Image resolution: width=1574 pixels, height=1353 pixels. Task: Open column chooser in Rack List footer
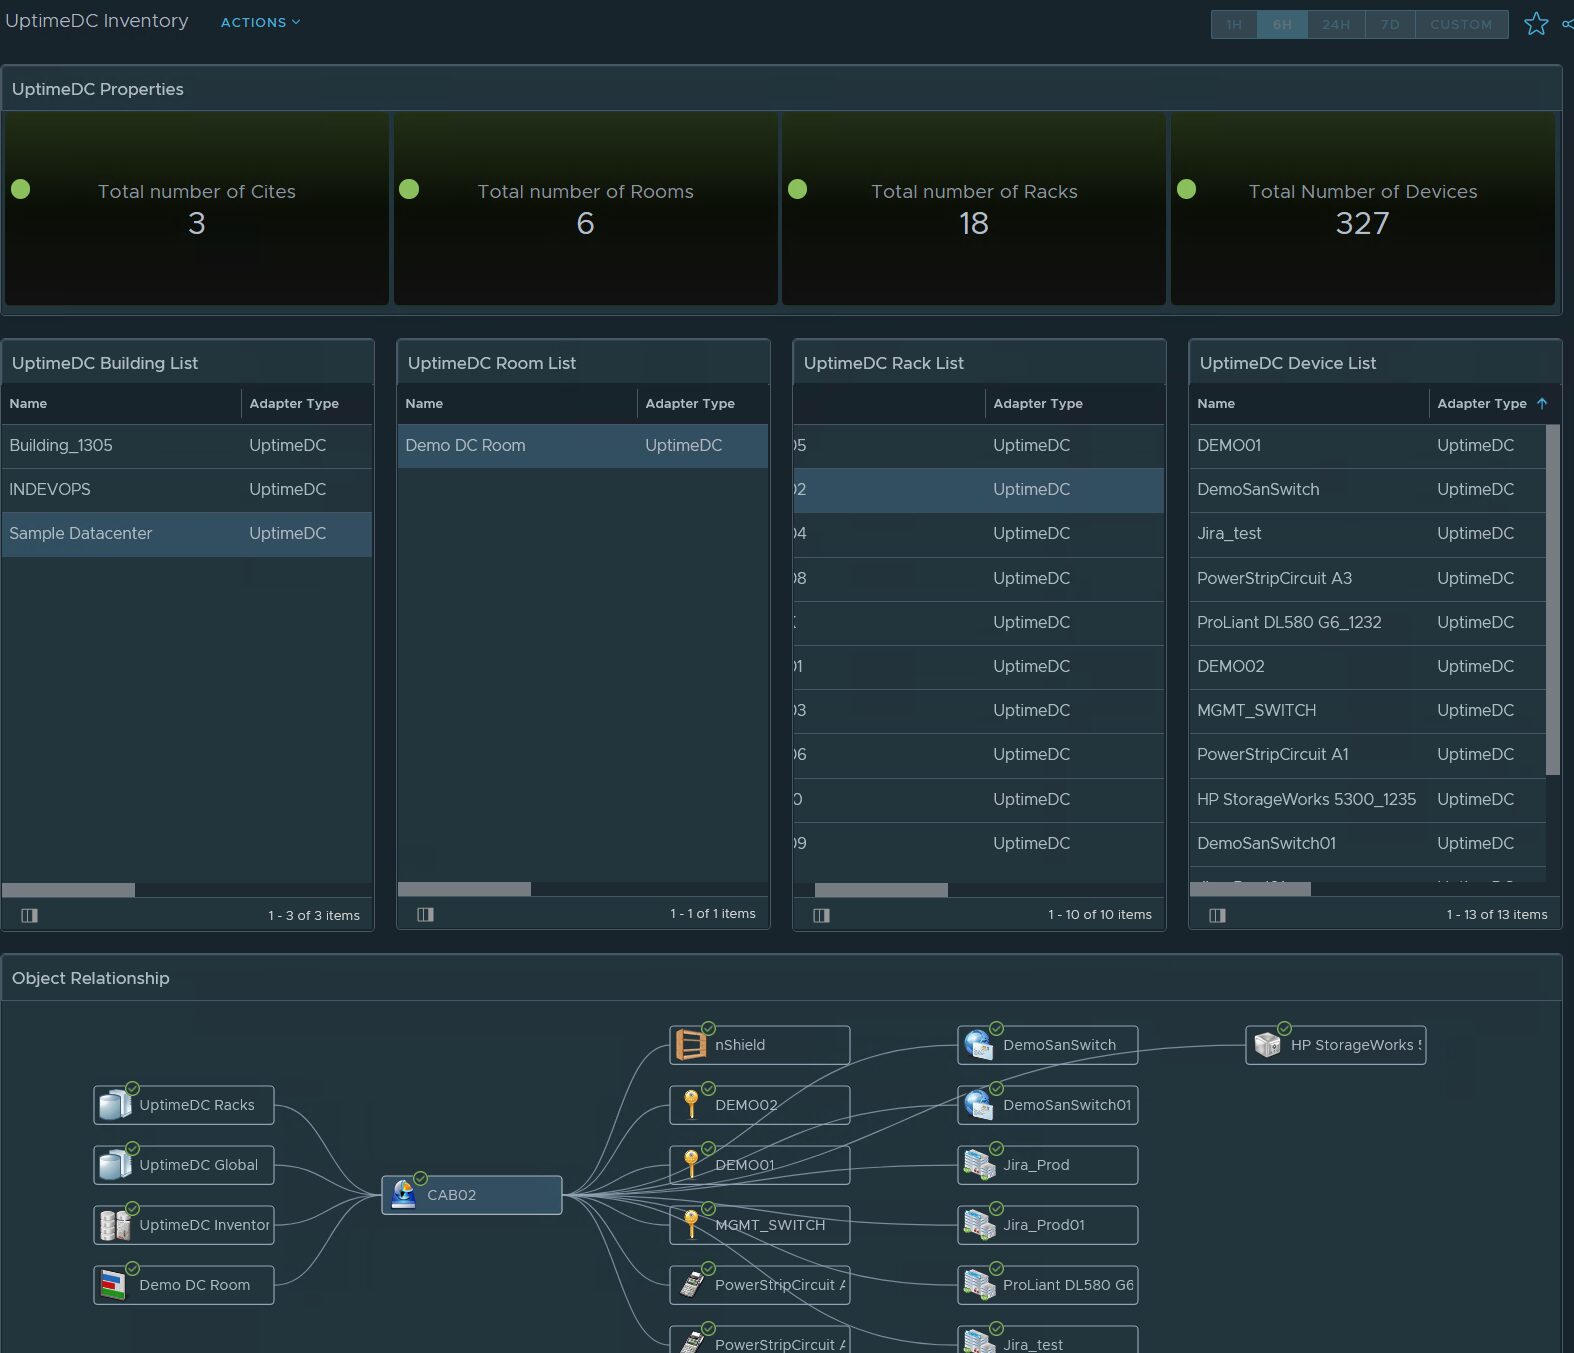pos(821,915)
